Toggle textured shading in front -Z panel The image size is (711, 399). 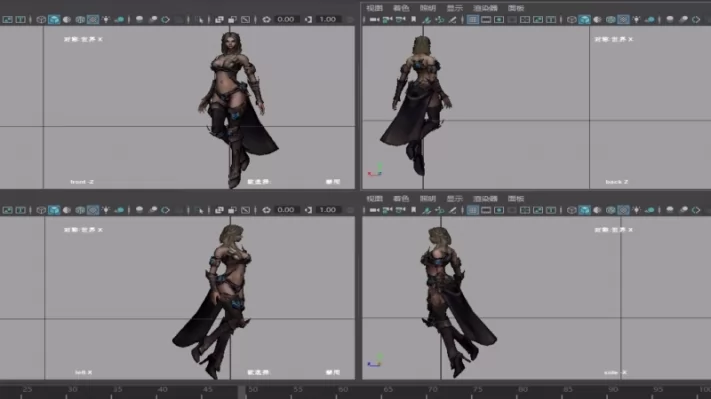click(93, 19)
